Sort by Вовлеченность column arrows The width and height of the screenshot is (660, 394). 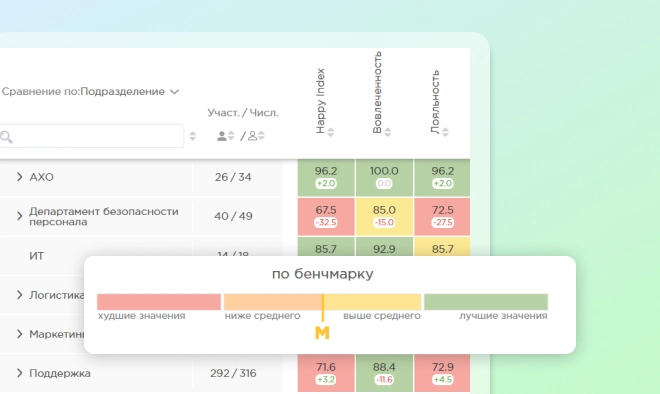[x=388, y=132]
